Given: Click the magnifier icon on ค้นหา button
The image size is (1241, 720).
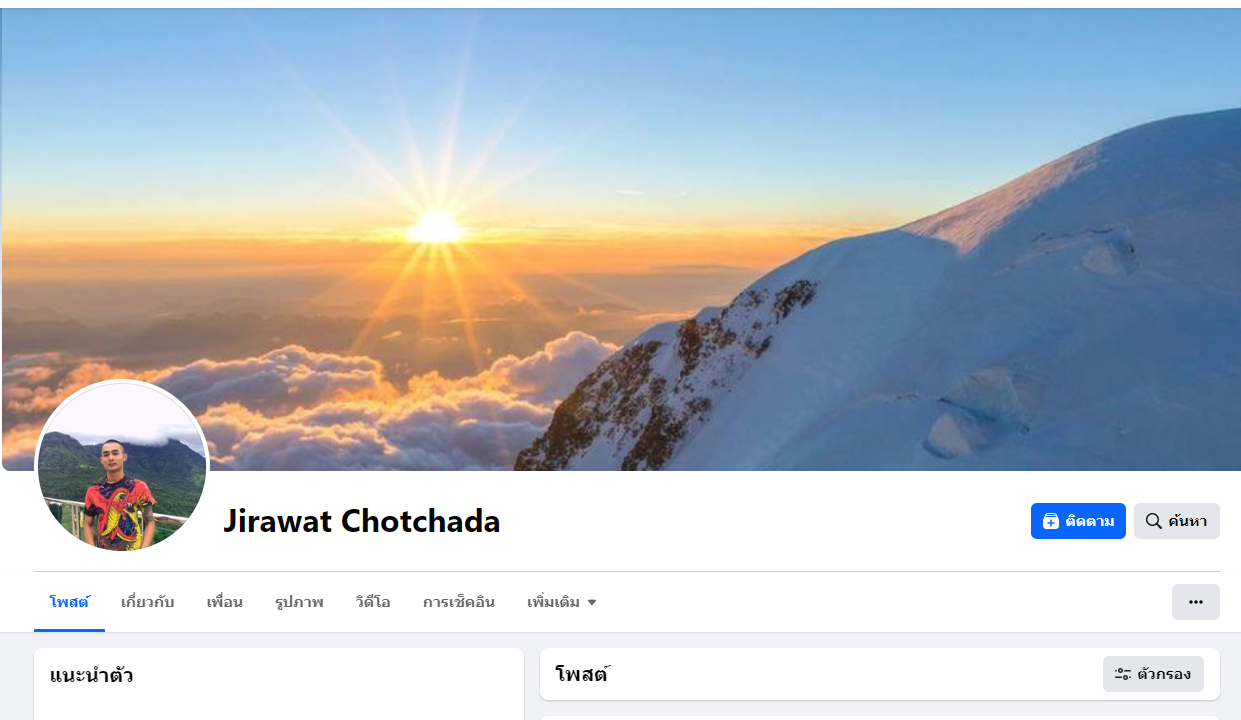Looking at the screenshot, I should coord(1153,521).
